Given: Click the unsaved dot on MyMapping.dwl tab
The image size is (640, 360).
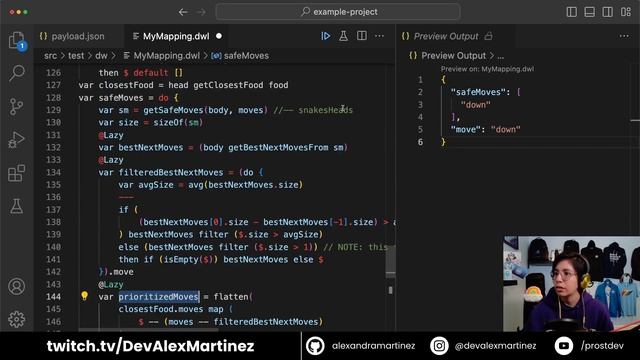Looking at the screenshot, I should point(219,36).
